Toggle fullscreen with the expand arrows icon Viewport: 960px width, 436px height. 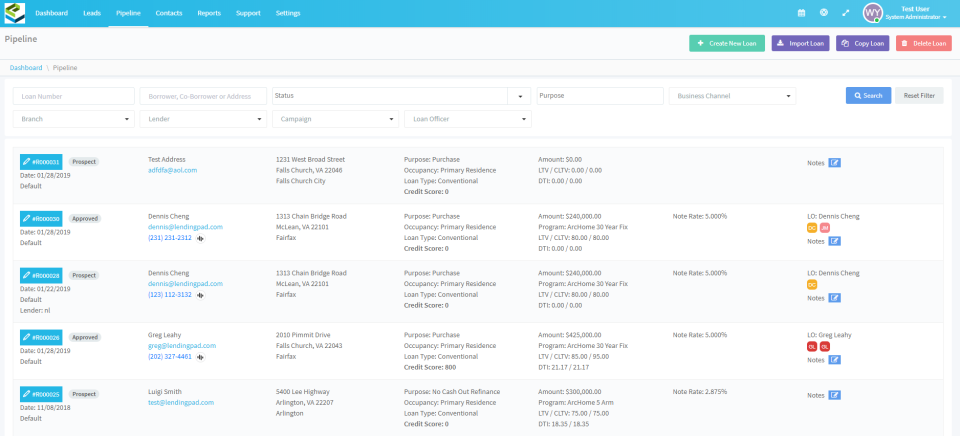[846, 13]
